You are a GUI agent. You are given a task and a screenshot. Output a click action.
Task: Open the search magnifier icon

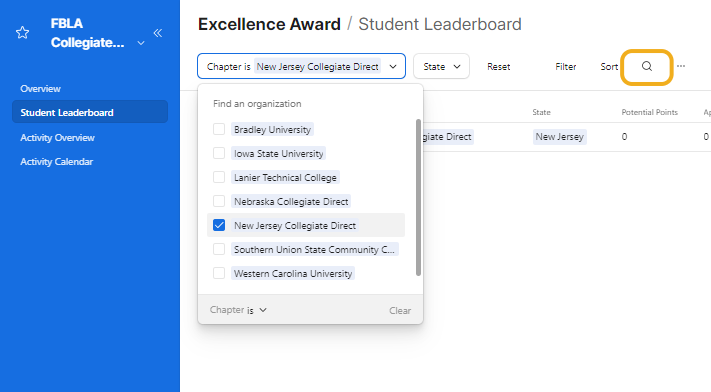[x=647, y=67]
